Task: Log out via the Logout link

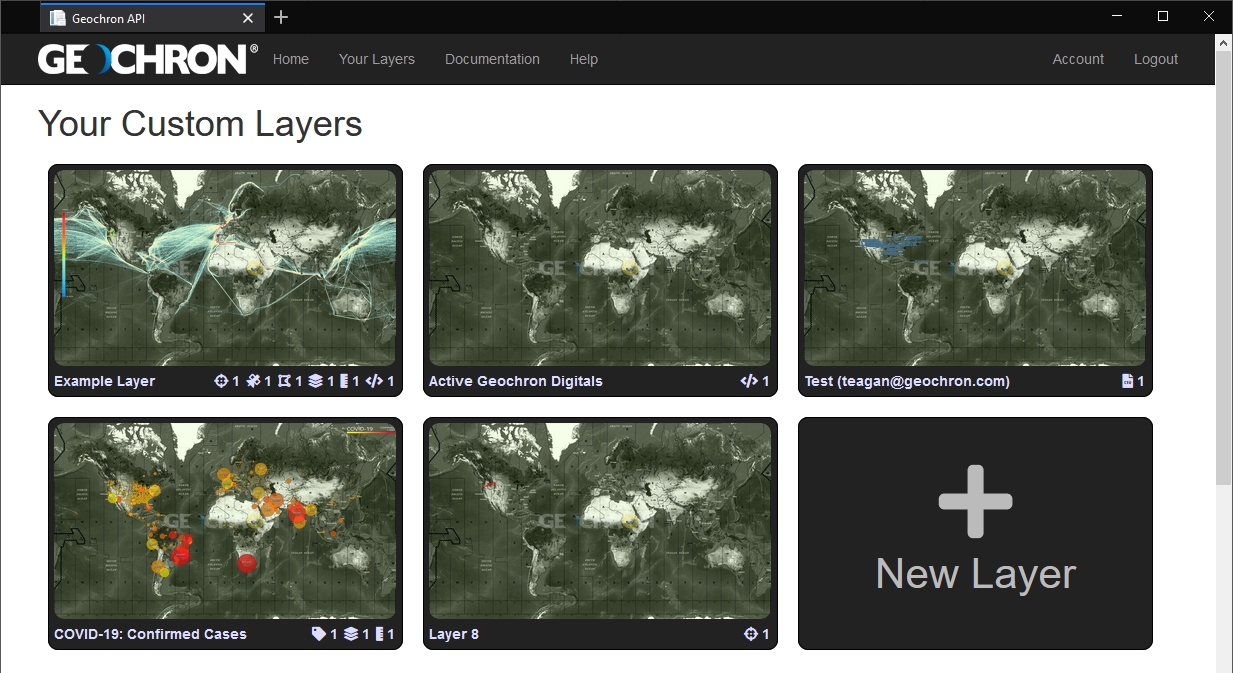Action: pyautogui.click(x=1156, y=59)
